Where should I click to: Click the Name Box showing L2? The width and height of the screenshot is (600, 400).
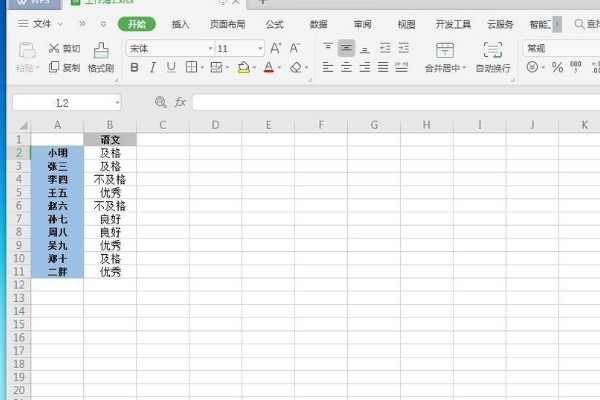coord(67,103)
